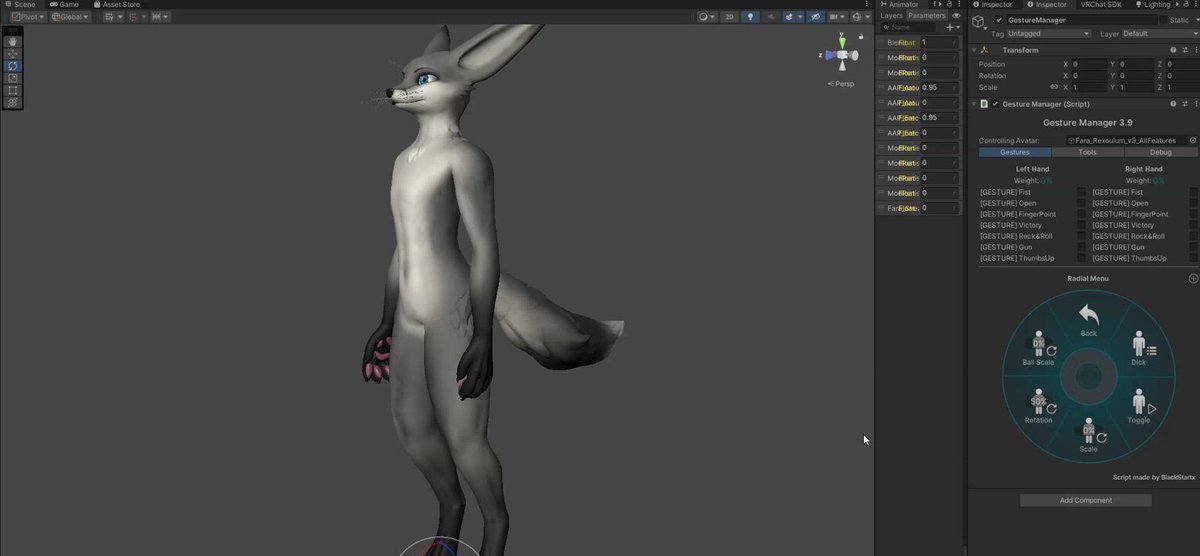Image resolution: width=1200 pixels, height=556 pixels.
Task: Select the Rect transform tool
Action: point(13,90)
